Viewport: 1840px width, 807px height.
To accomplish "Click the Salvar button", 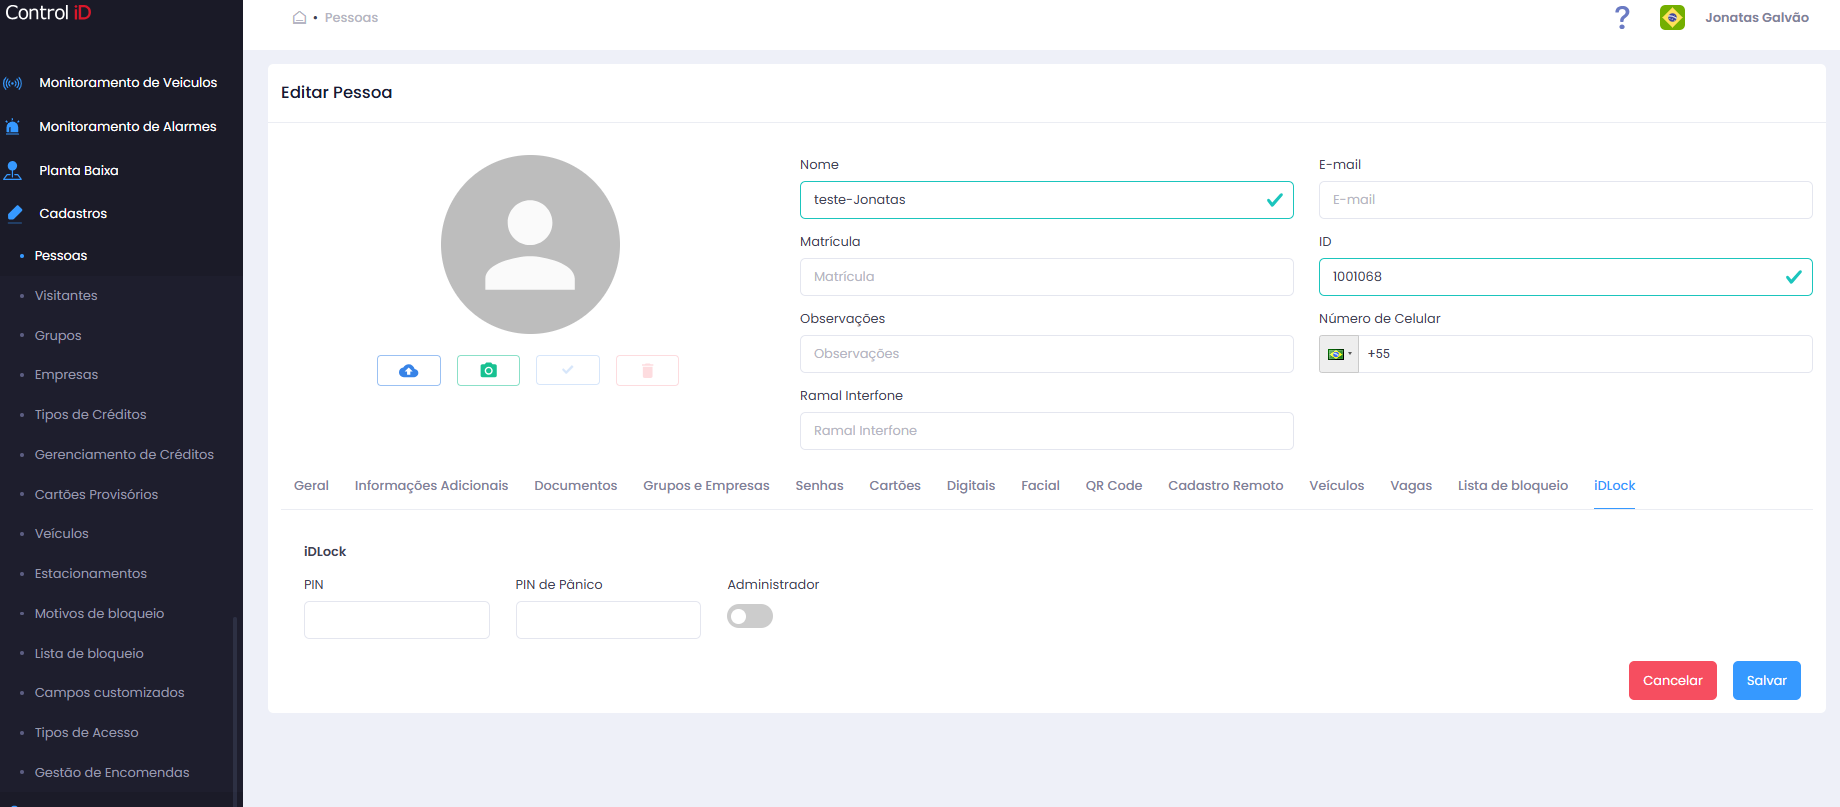I will pyautogui.click(x=1766, y=680).
